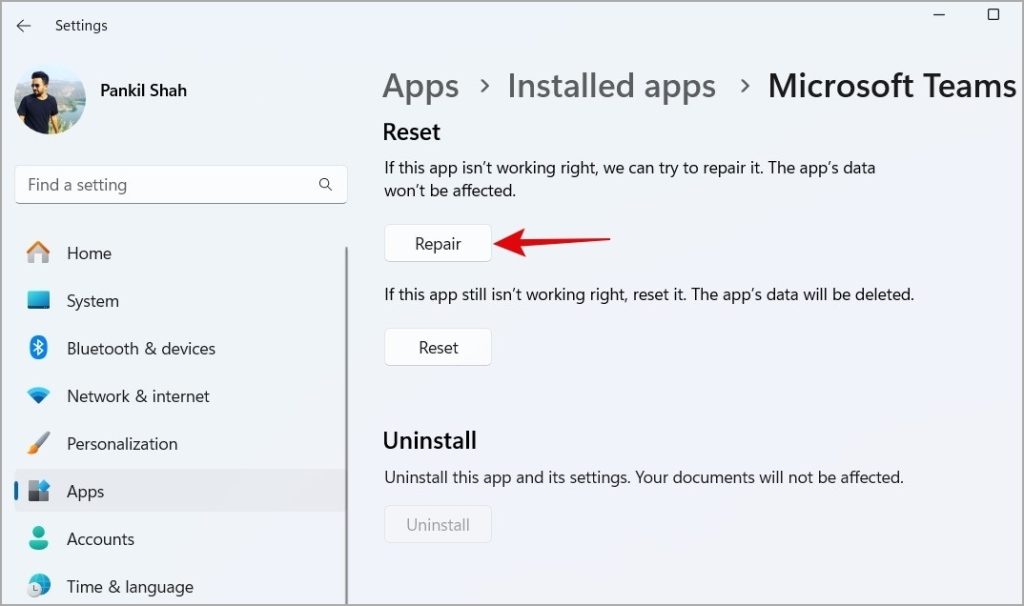Image resolution: width=1024 pixels, height=606 pixels.
Task: Click the Repair button
Action: pyautogui.click(x=438, y=244)
